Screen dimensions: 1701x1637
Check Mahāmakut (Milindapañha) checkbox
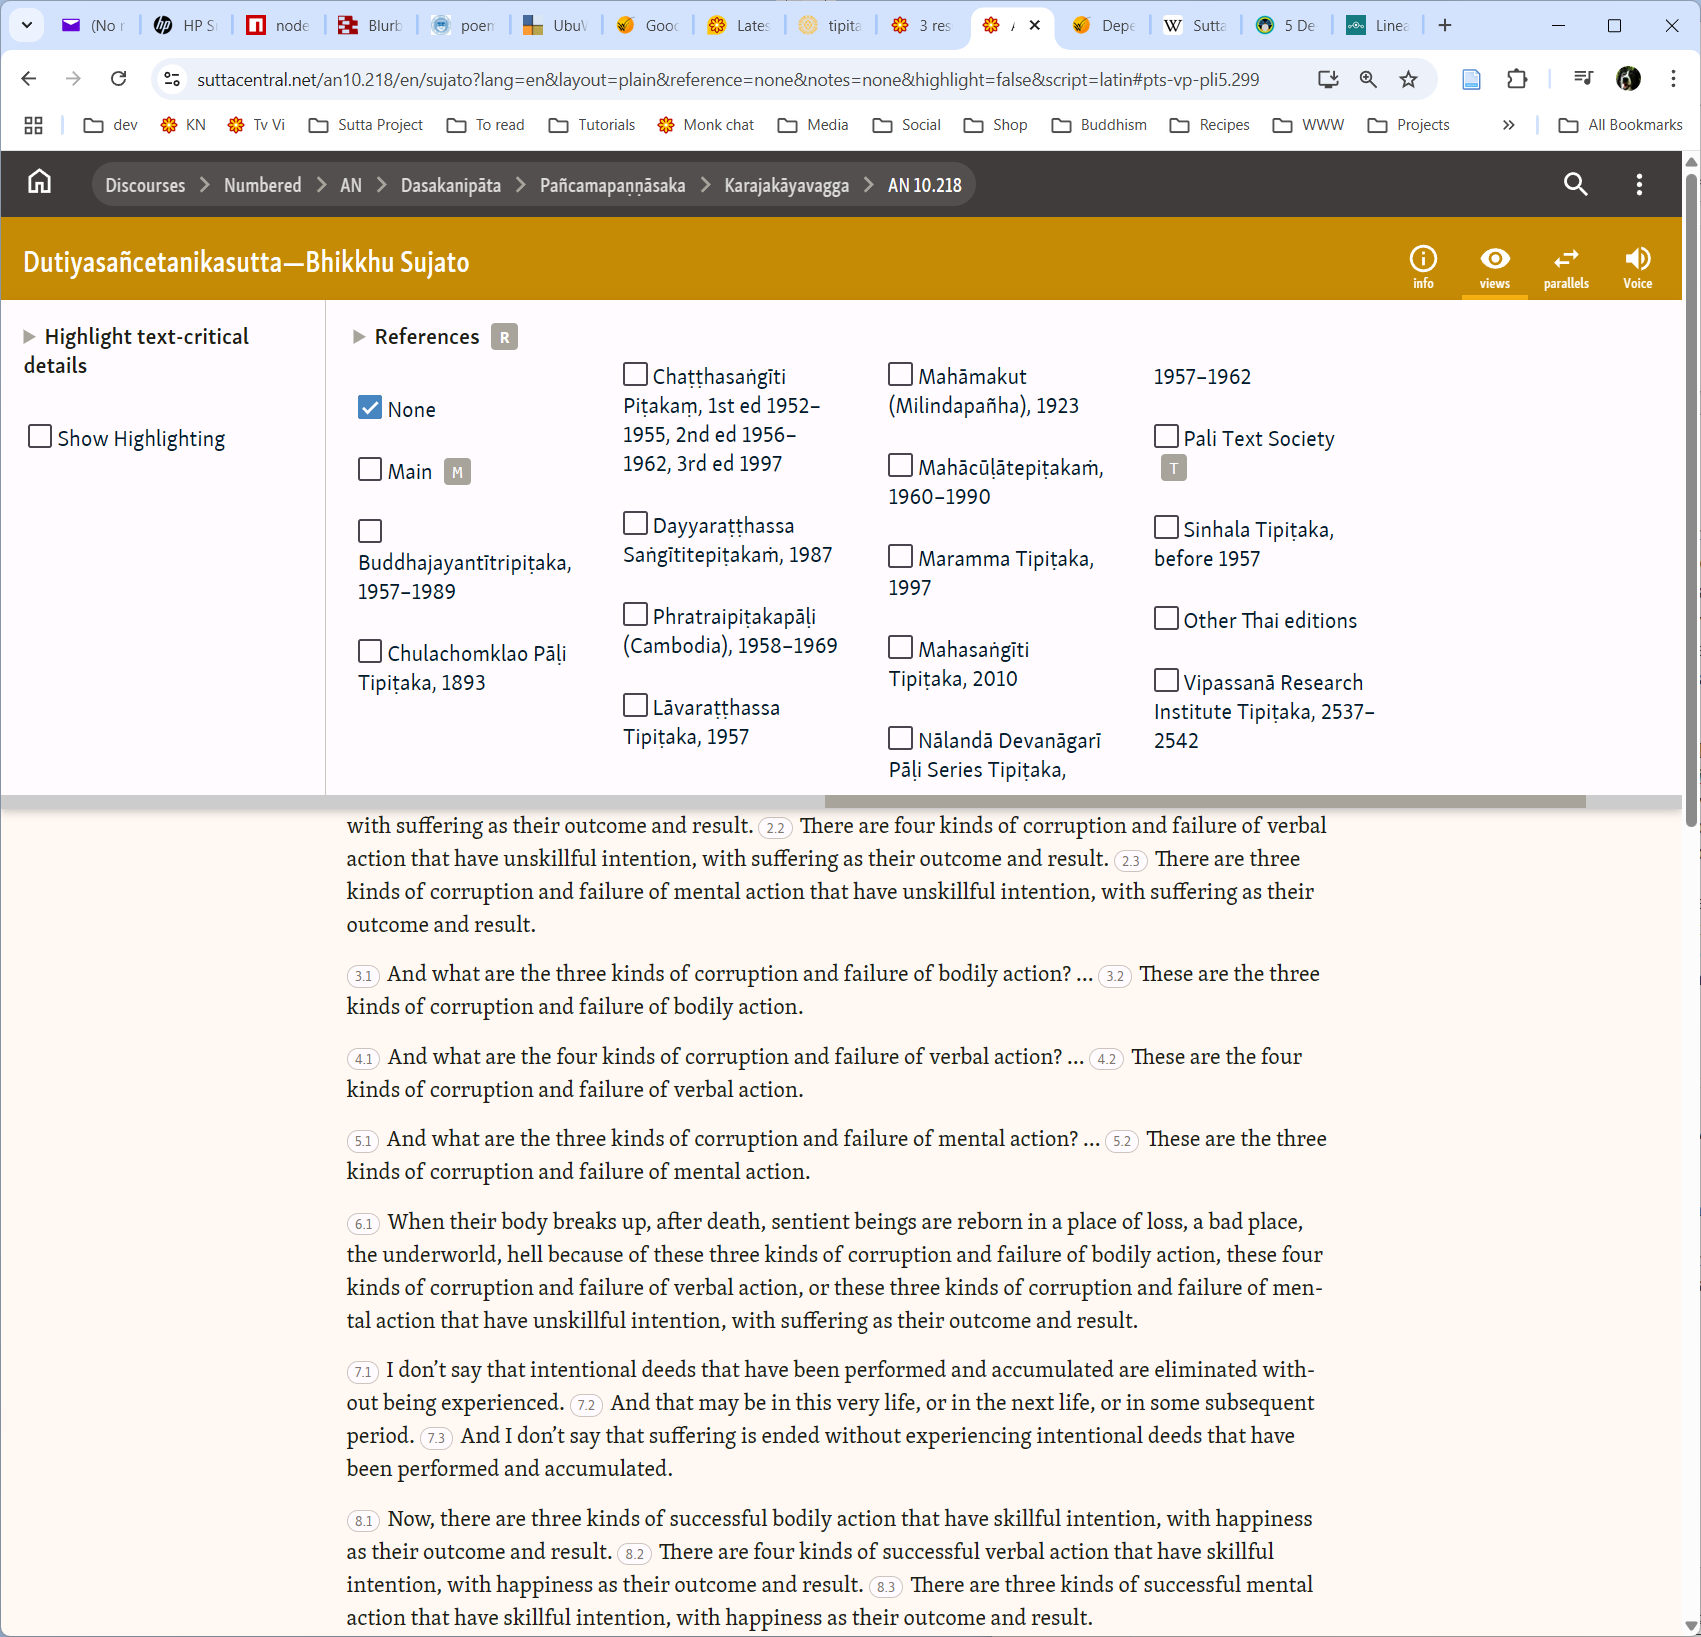point(900,375)
